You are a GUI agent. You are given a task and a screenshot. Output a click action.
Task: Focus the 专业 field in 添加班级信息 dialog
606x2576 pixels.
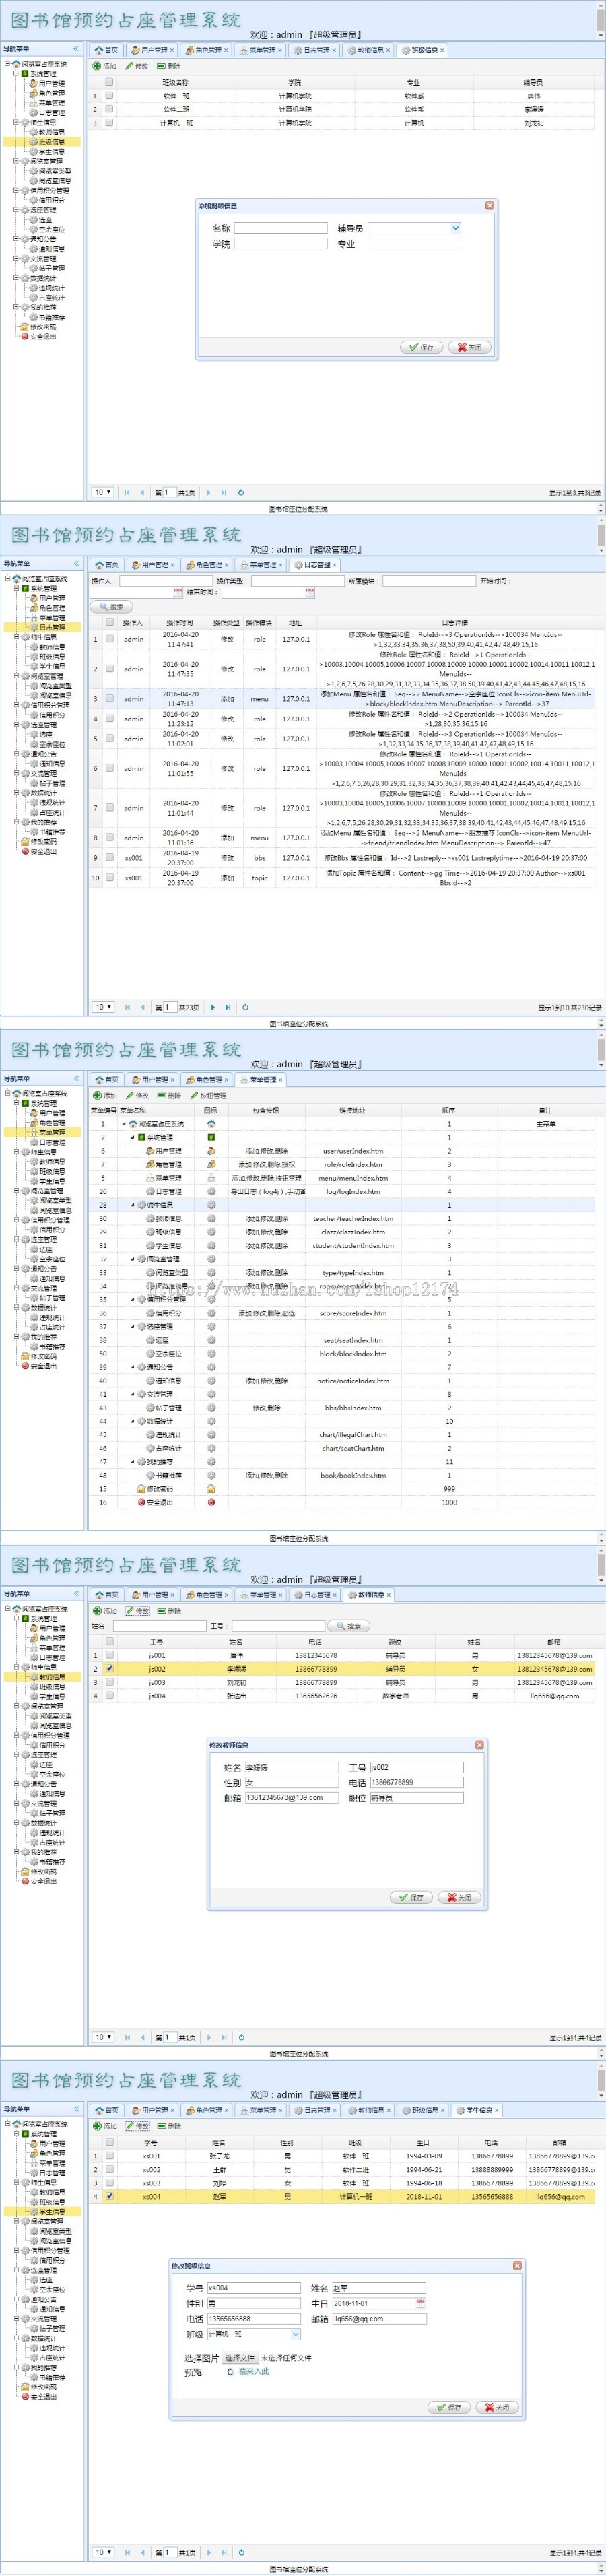pyautogui.click(x=414, y=243)
